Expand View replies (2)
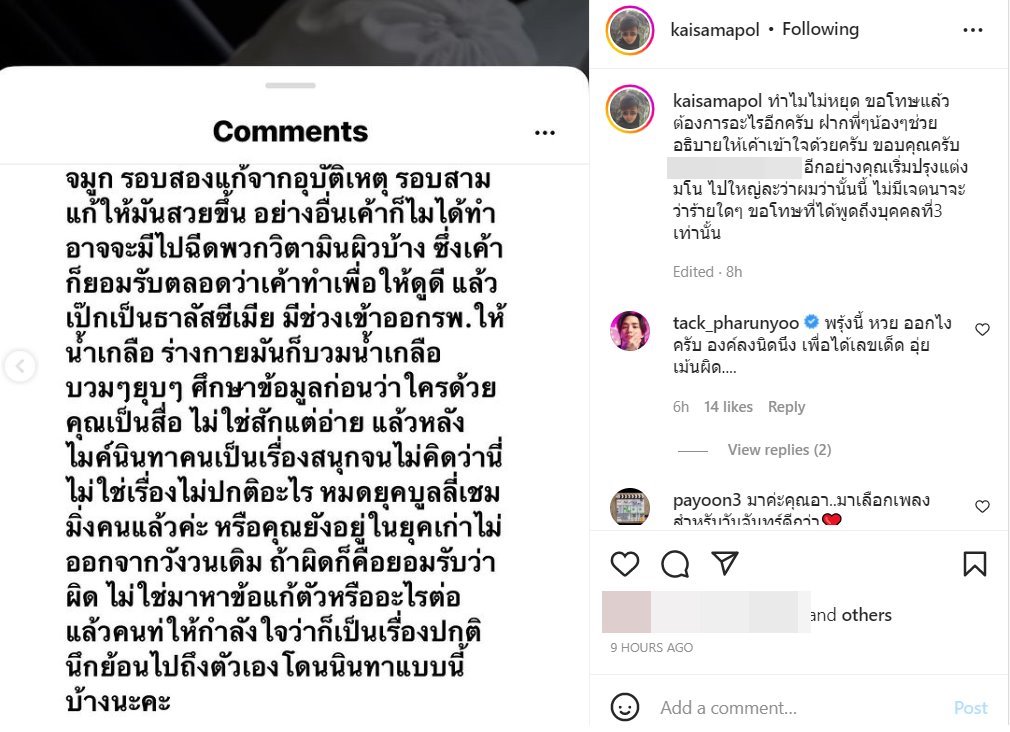 point(779,450)
